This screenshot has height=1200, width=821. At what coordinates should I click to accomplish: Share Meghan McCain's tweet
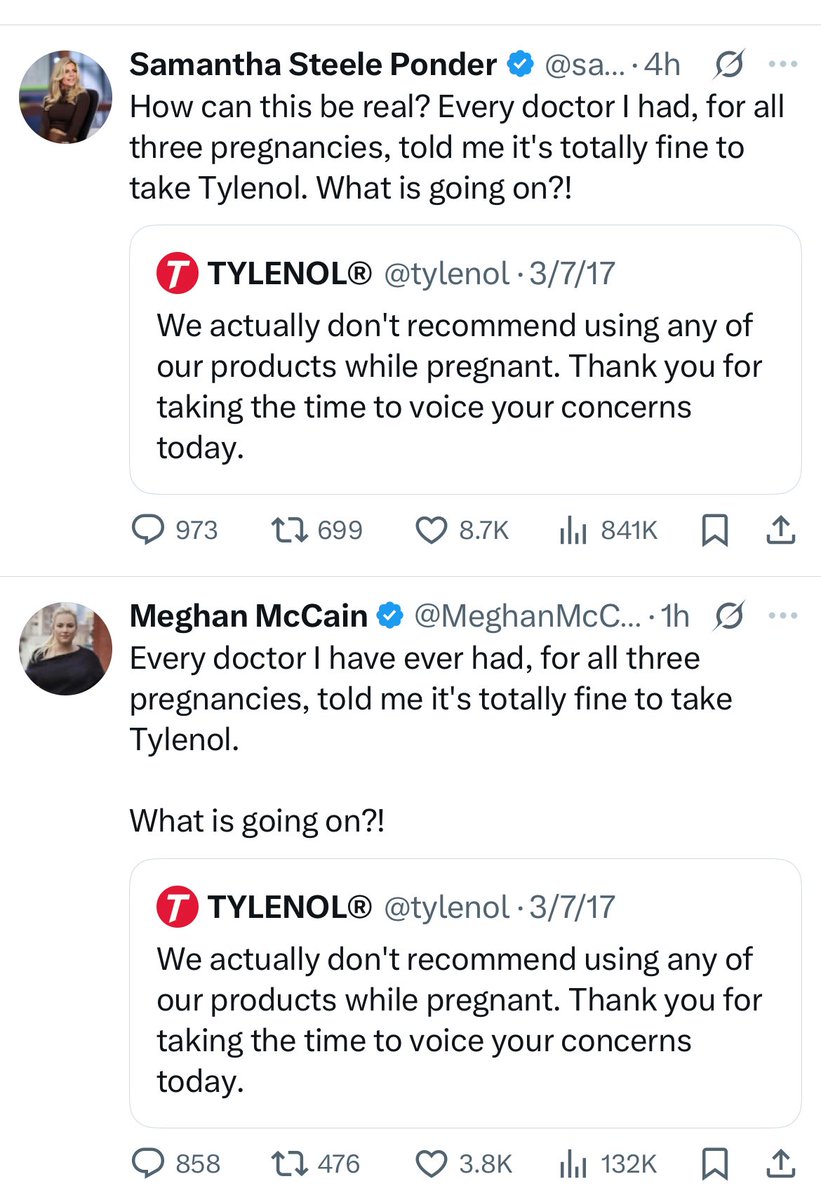(x=780, y=1163)
